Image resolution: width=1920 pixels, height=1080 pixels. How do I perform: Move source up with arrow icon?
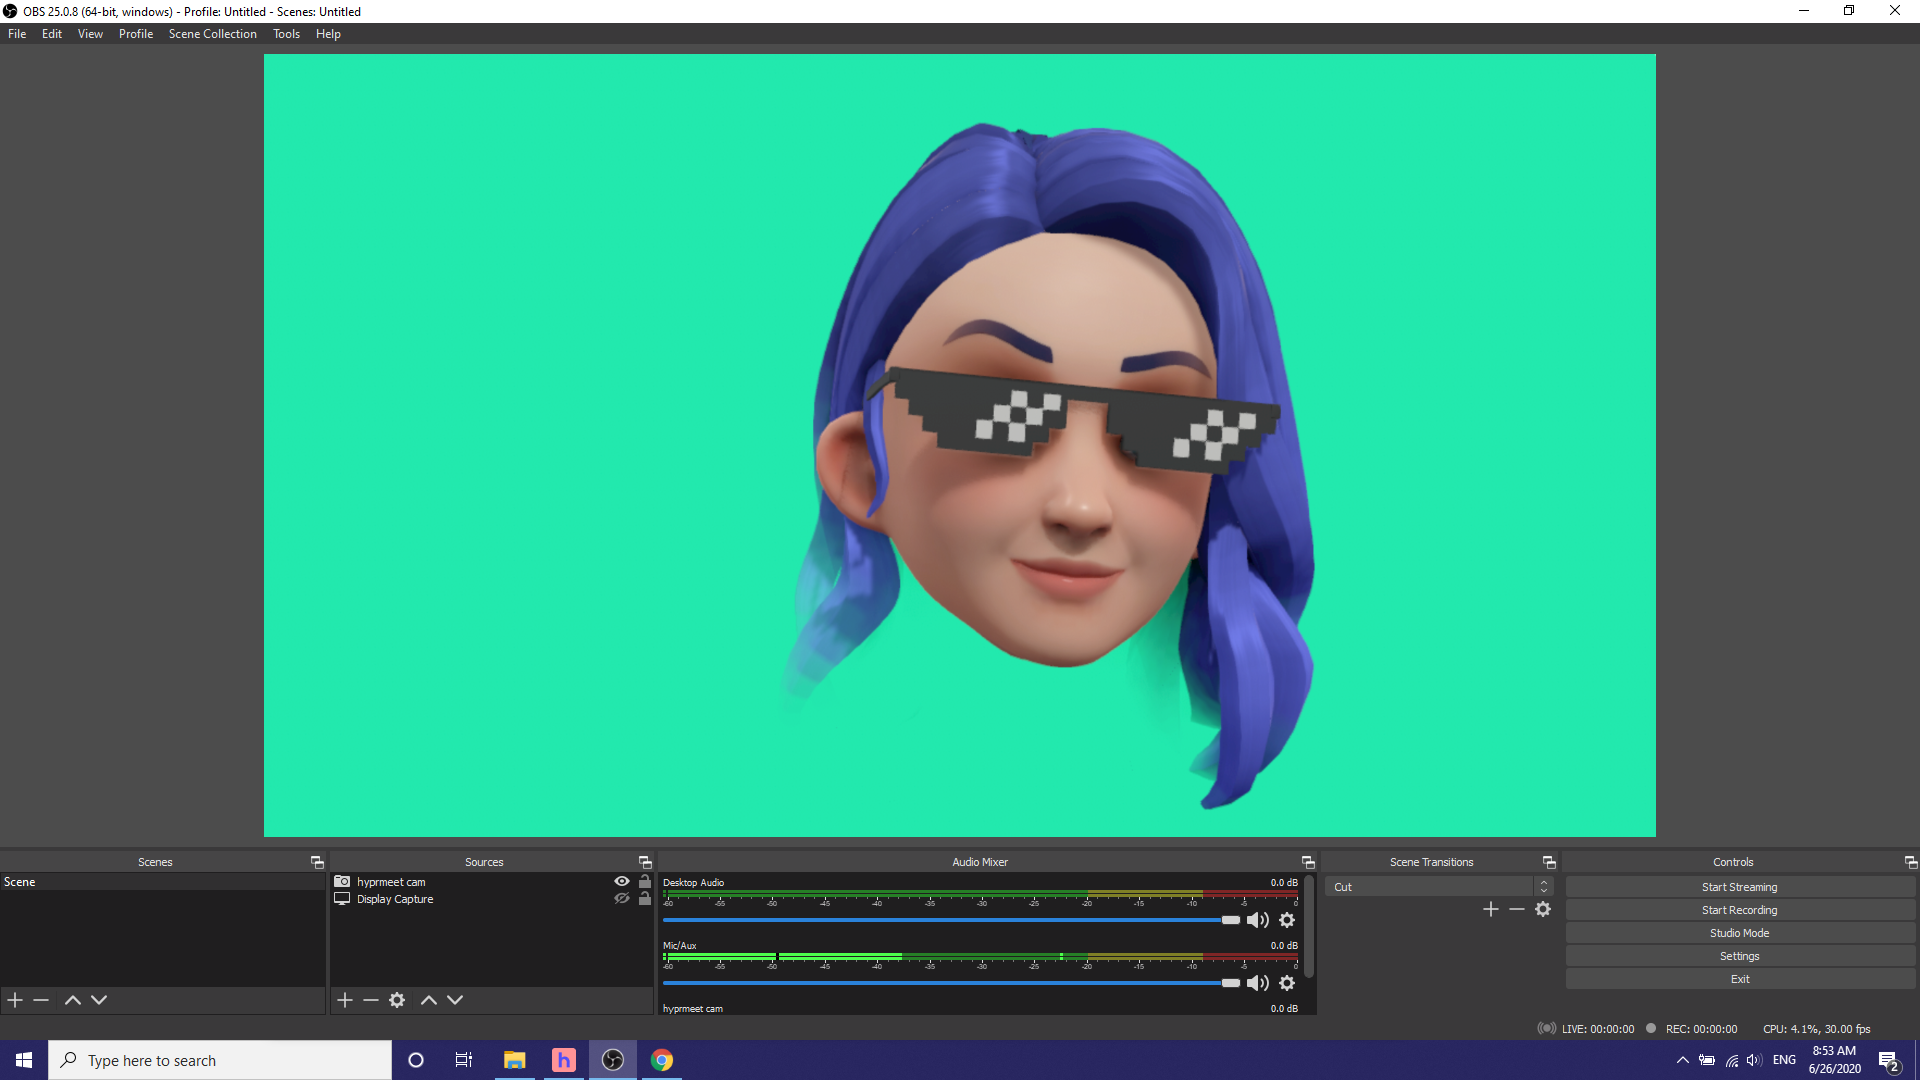pos(429,1000)
